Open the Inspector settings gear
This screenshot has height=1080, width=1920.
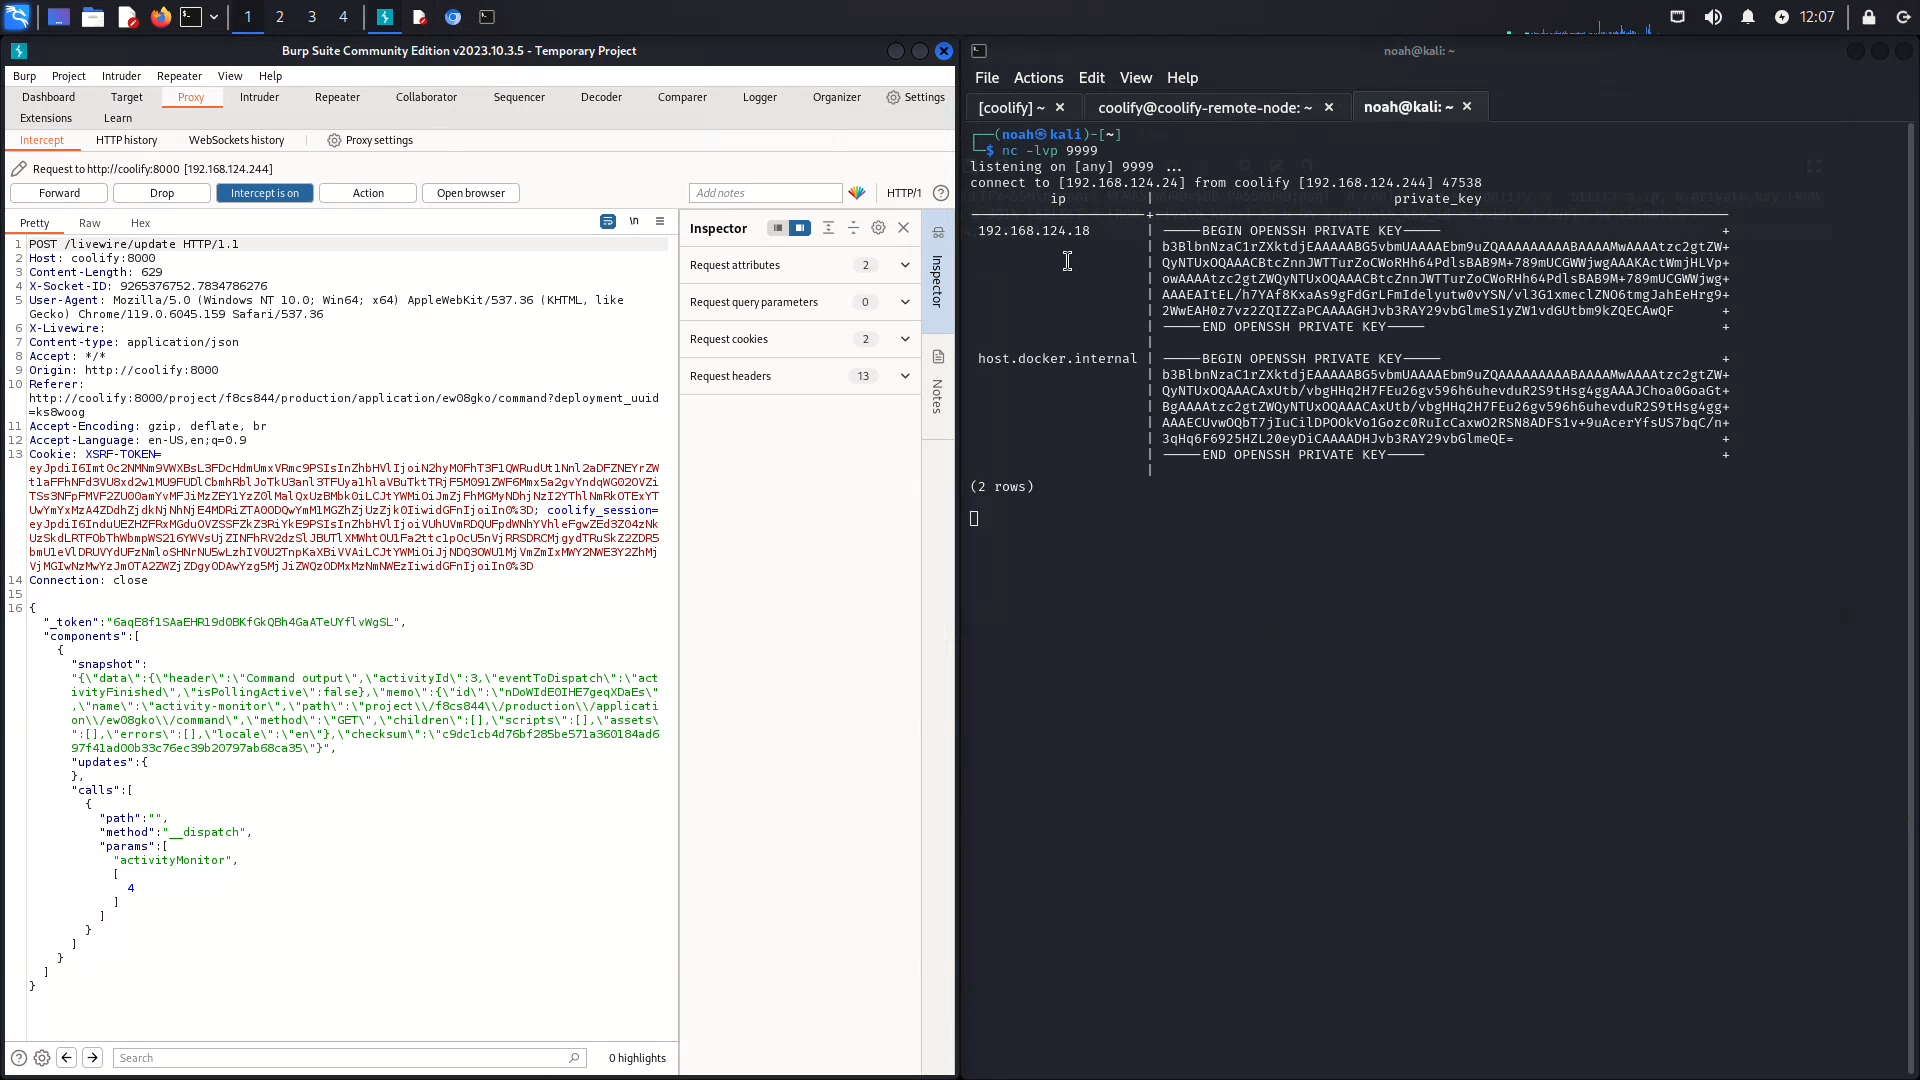tap(879, 228)
